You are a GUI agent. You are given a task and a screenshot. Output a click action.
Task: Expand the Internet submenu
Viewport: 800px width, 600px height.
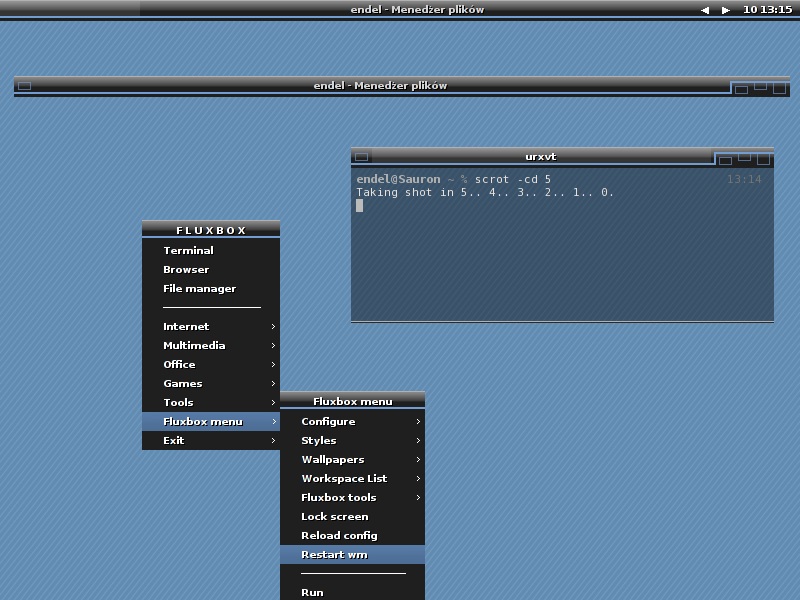(211, 327)
